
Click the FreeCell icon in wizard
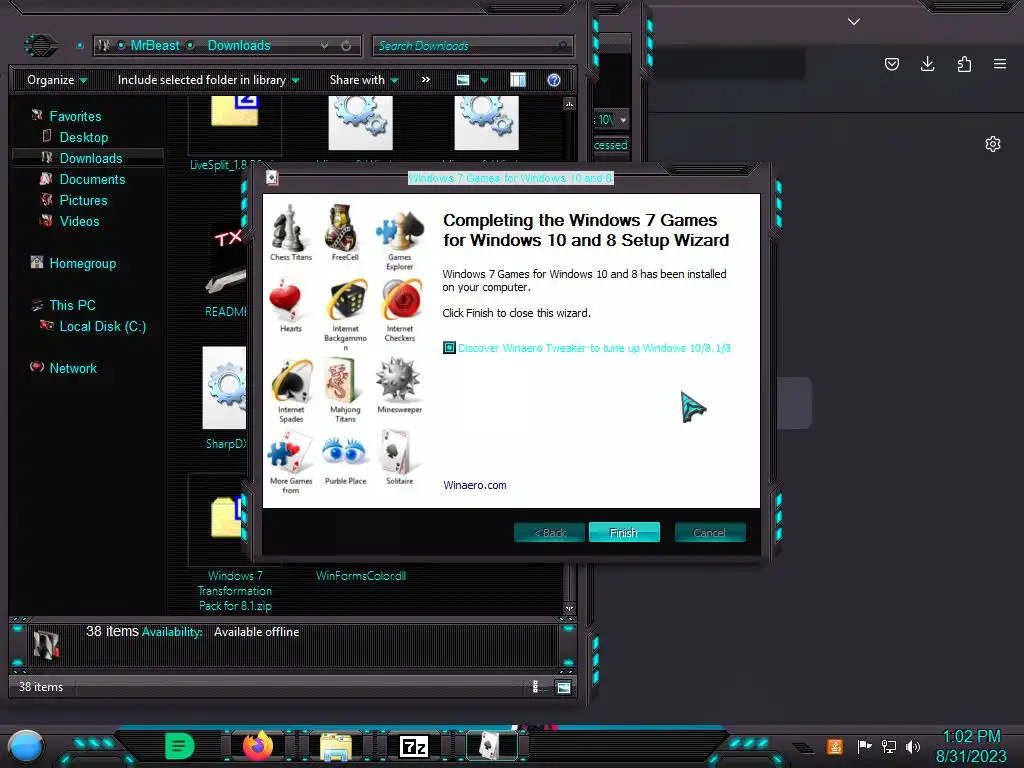345,227
